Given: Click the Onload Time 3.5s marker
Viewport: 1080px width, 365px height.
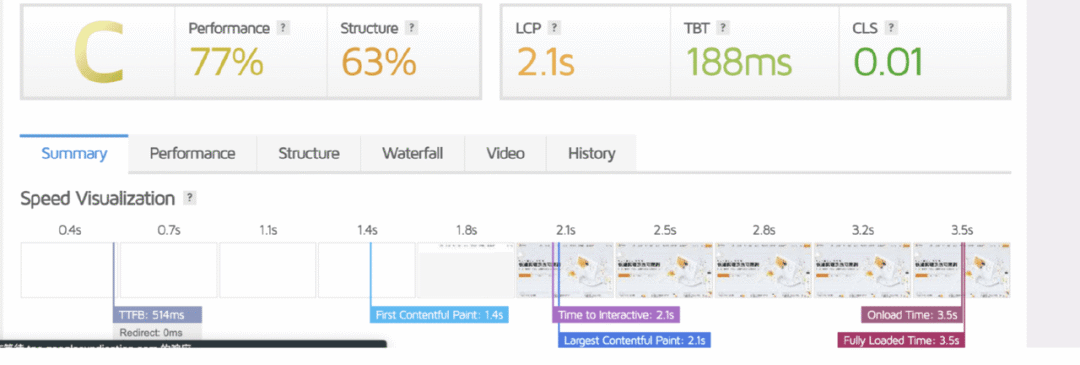Looking at the screenshot, I should pos(912,315).
